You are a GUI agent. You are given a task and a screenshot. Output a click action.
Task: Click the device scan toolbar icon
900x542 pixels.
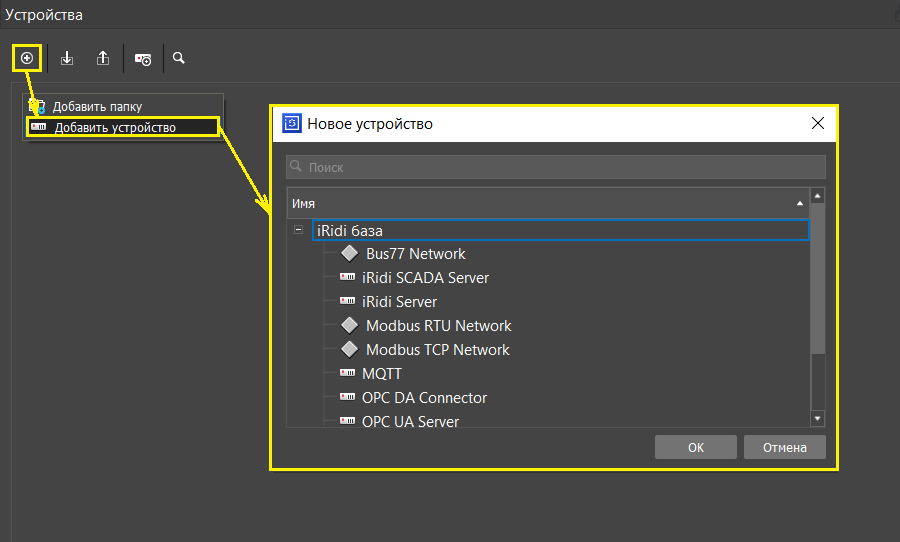(x=143, y=59)
